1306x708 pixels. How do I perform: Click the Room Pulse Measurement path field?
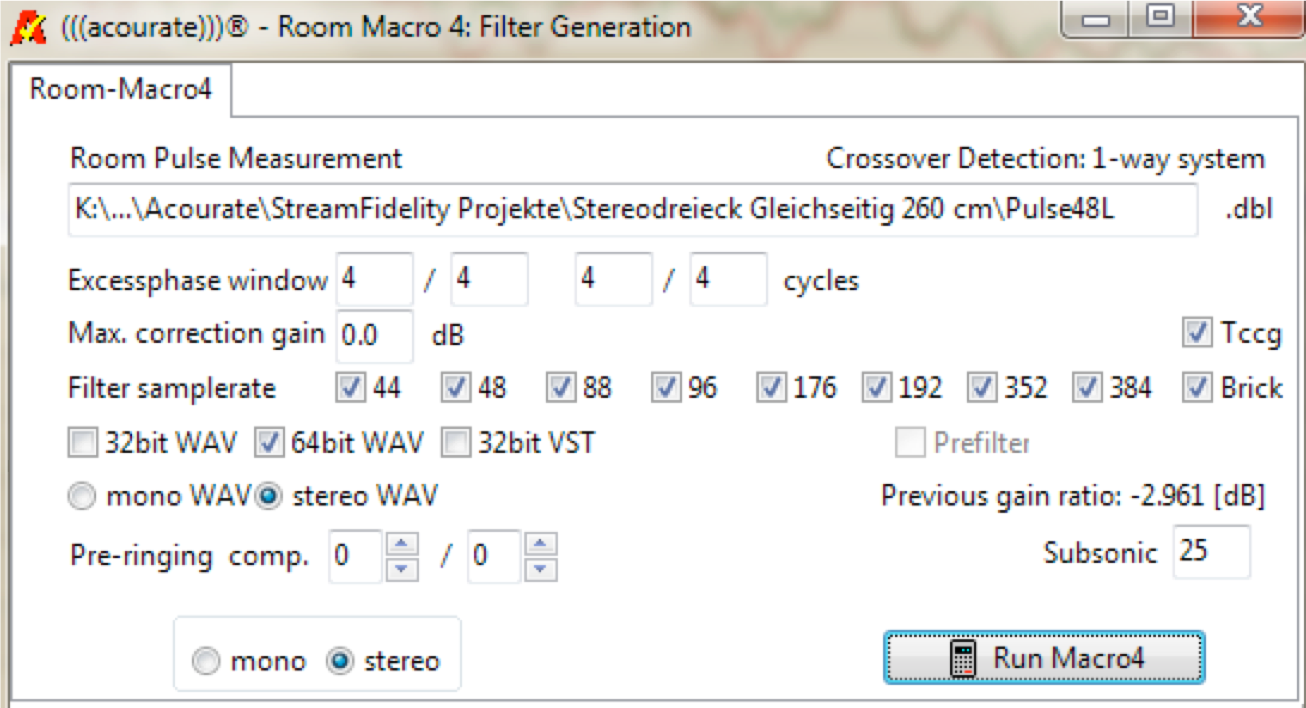[632, 211]
